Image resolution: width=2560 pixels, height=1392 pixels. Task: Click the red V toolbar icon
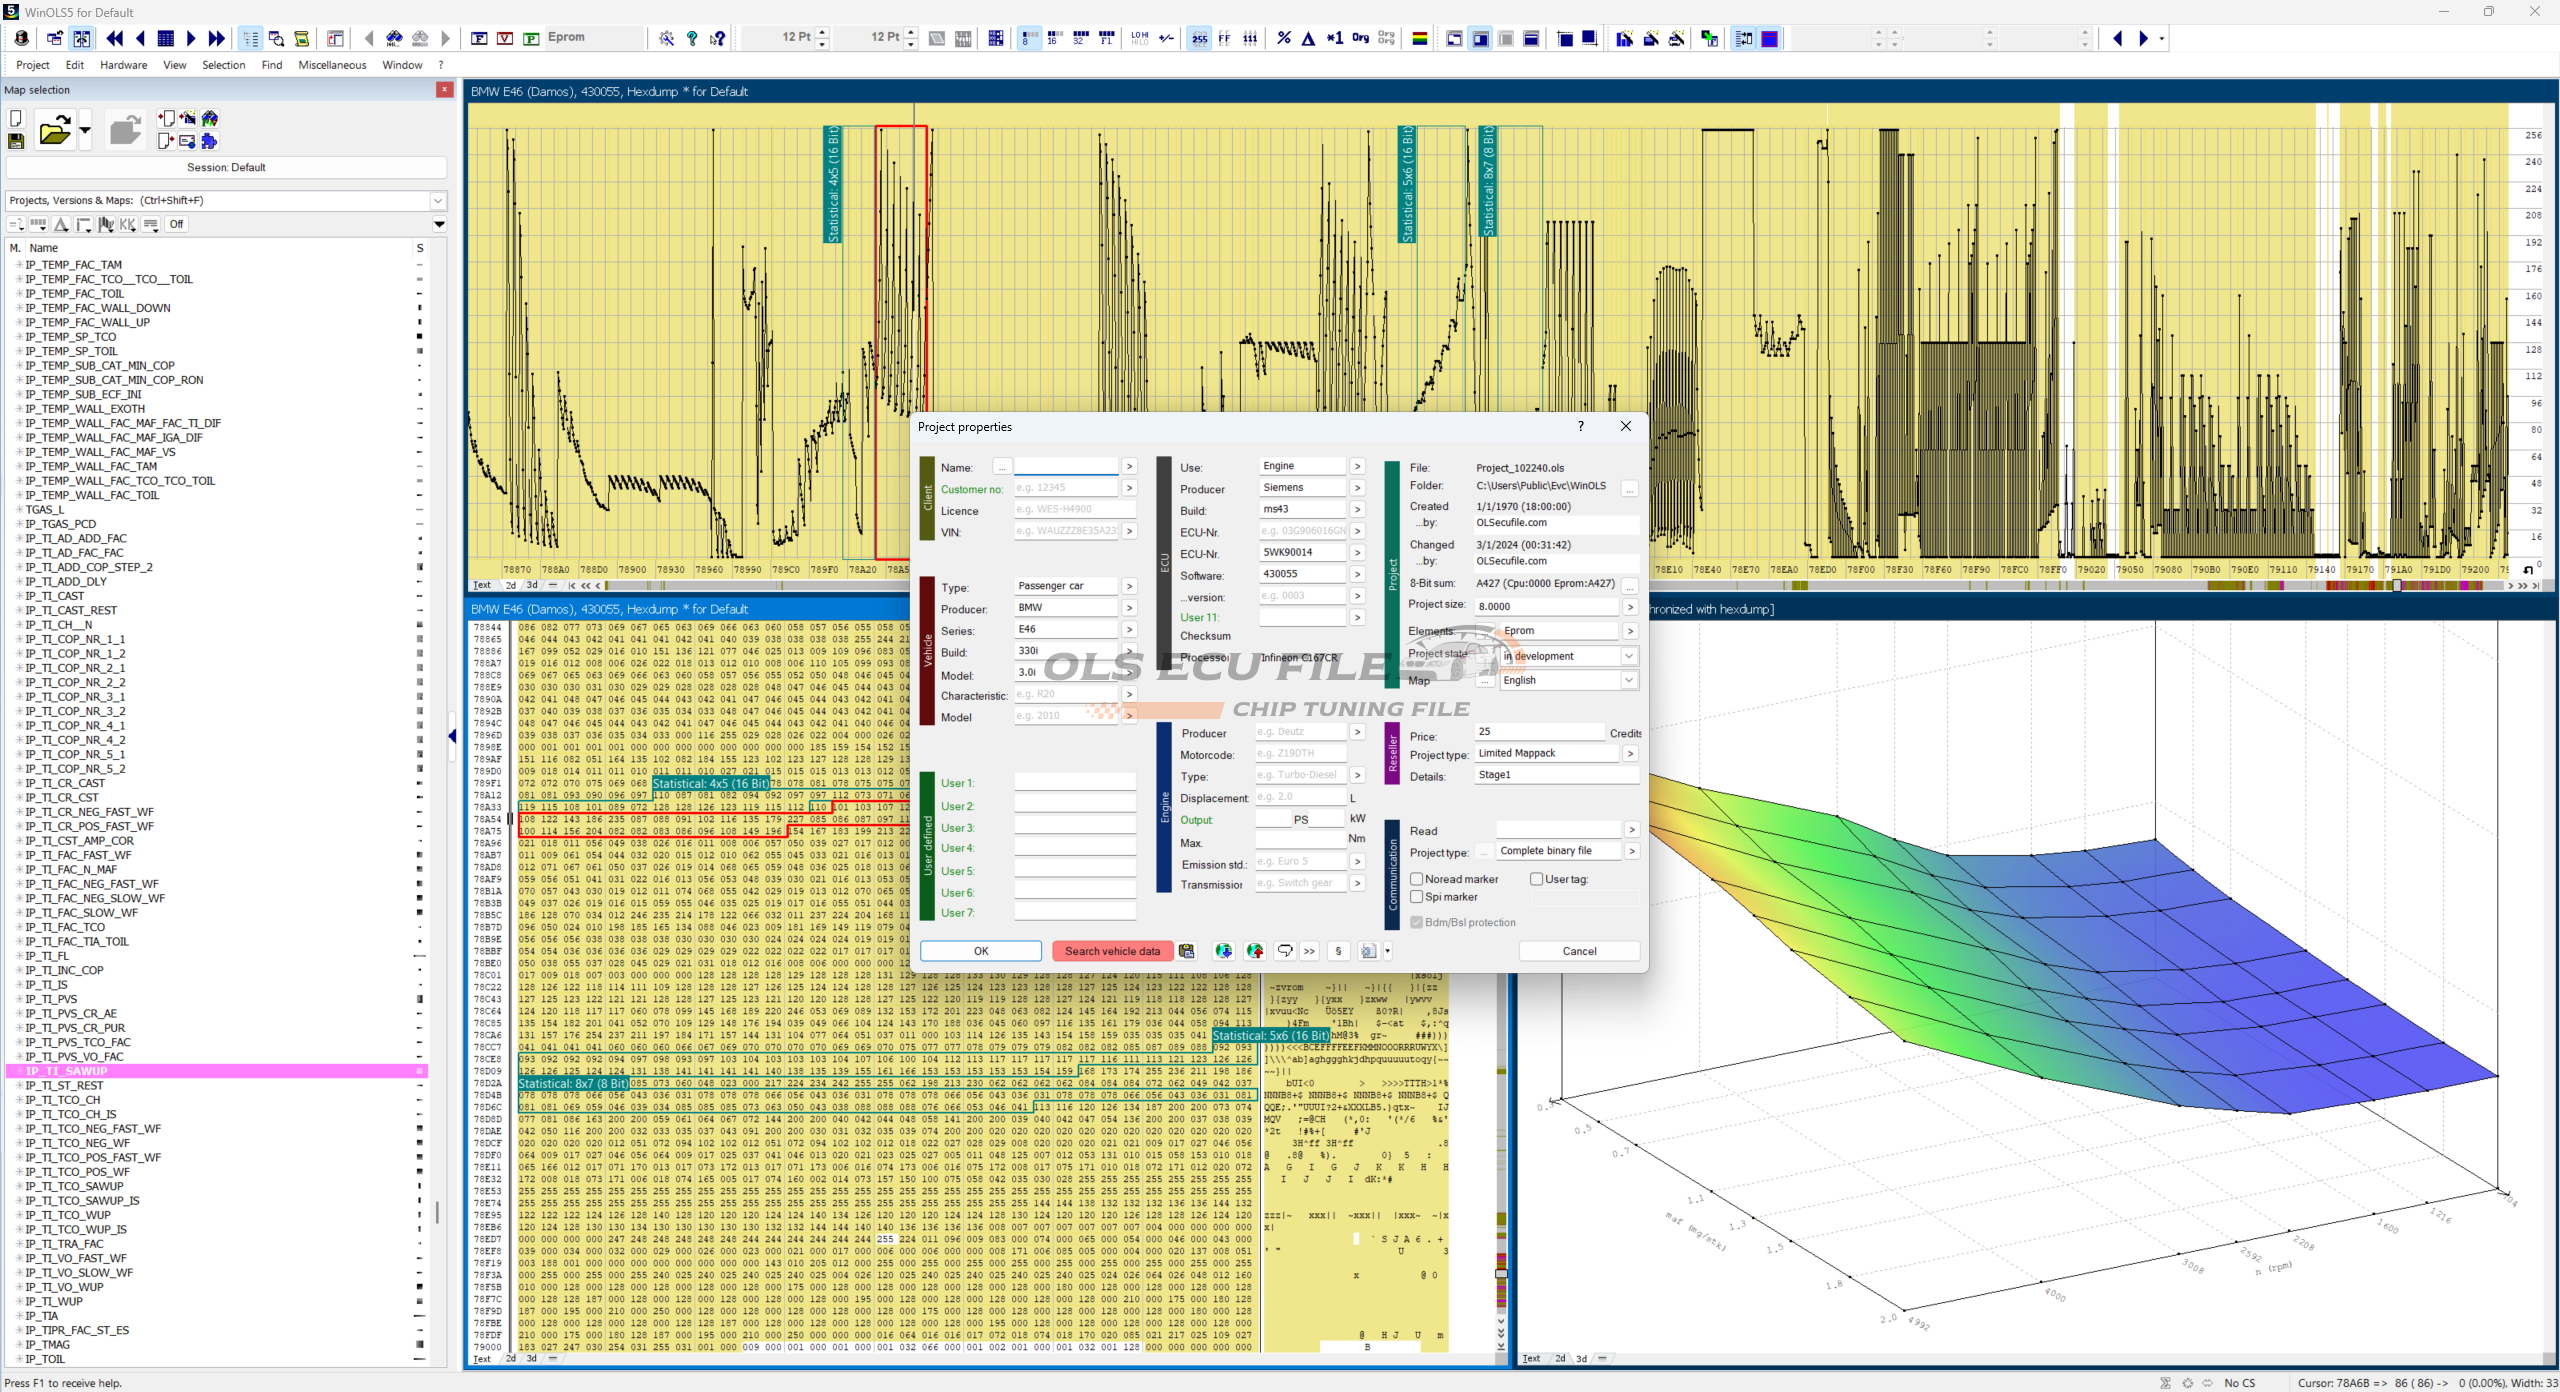point(505,38)
